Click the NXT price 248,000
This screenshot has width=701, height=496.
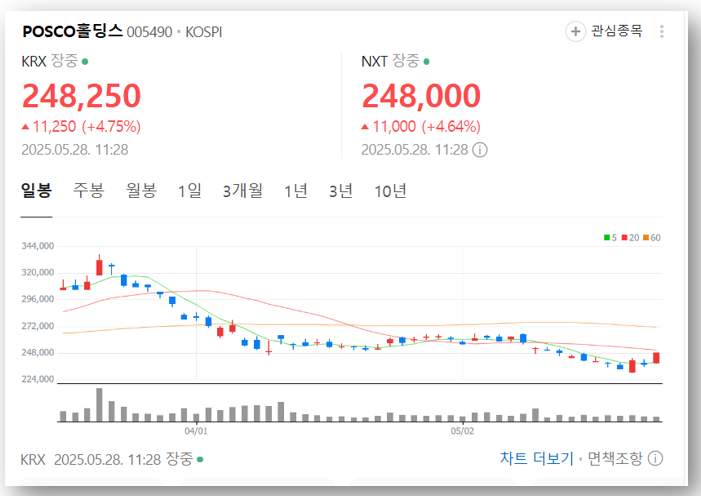coord(421,96)
